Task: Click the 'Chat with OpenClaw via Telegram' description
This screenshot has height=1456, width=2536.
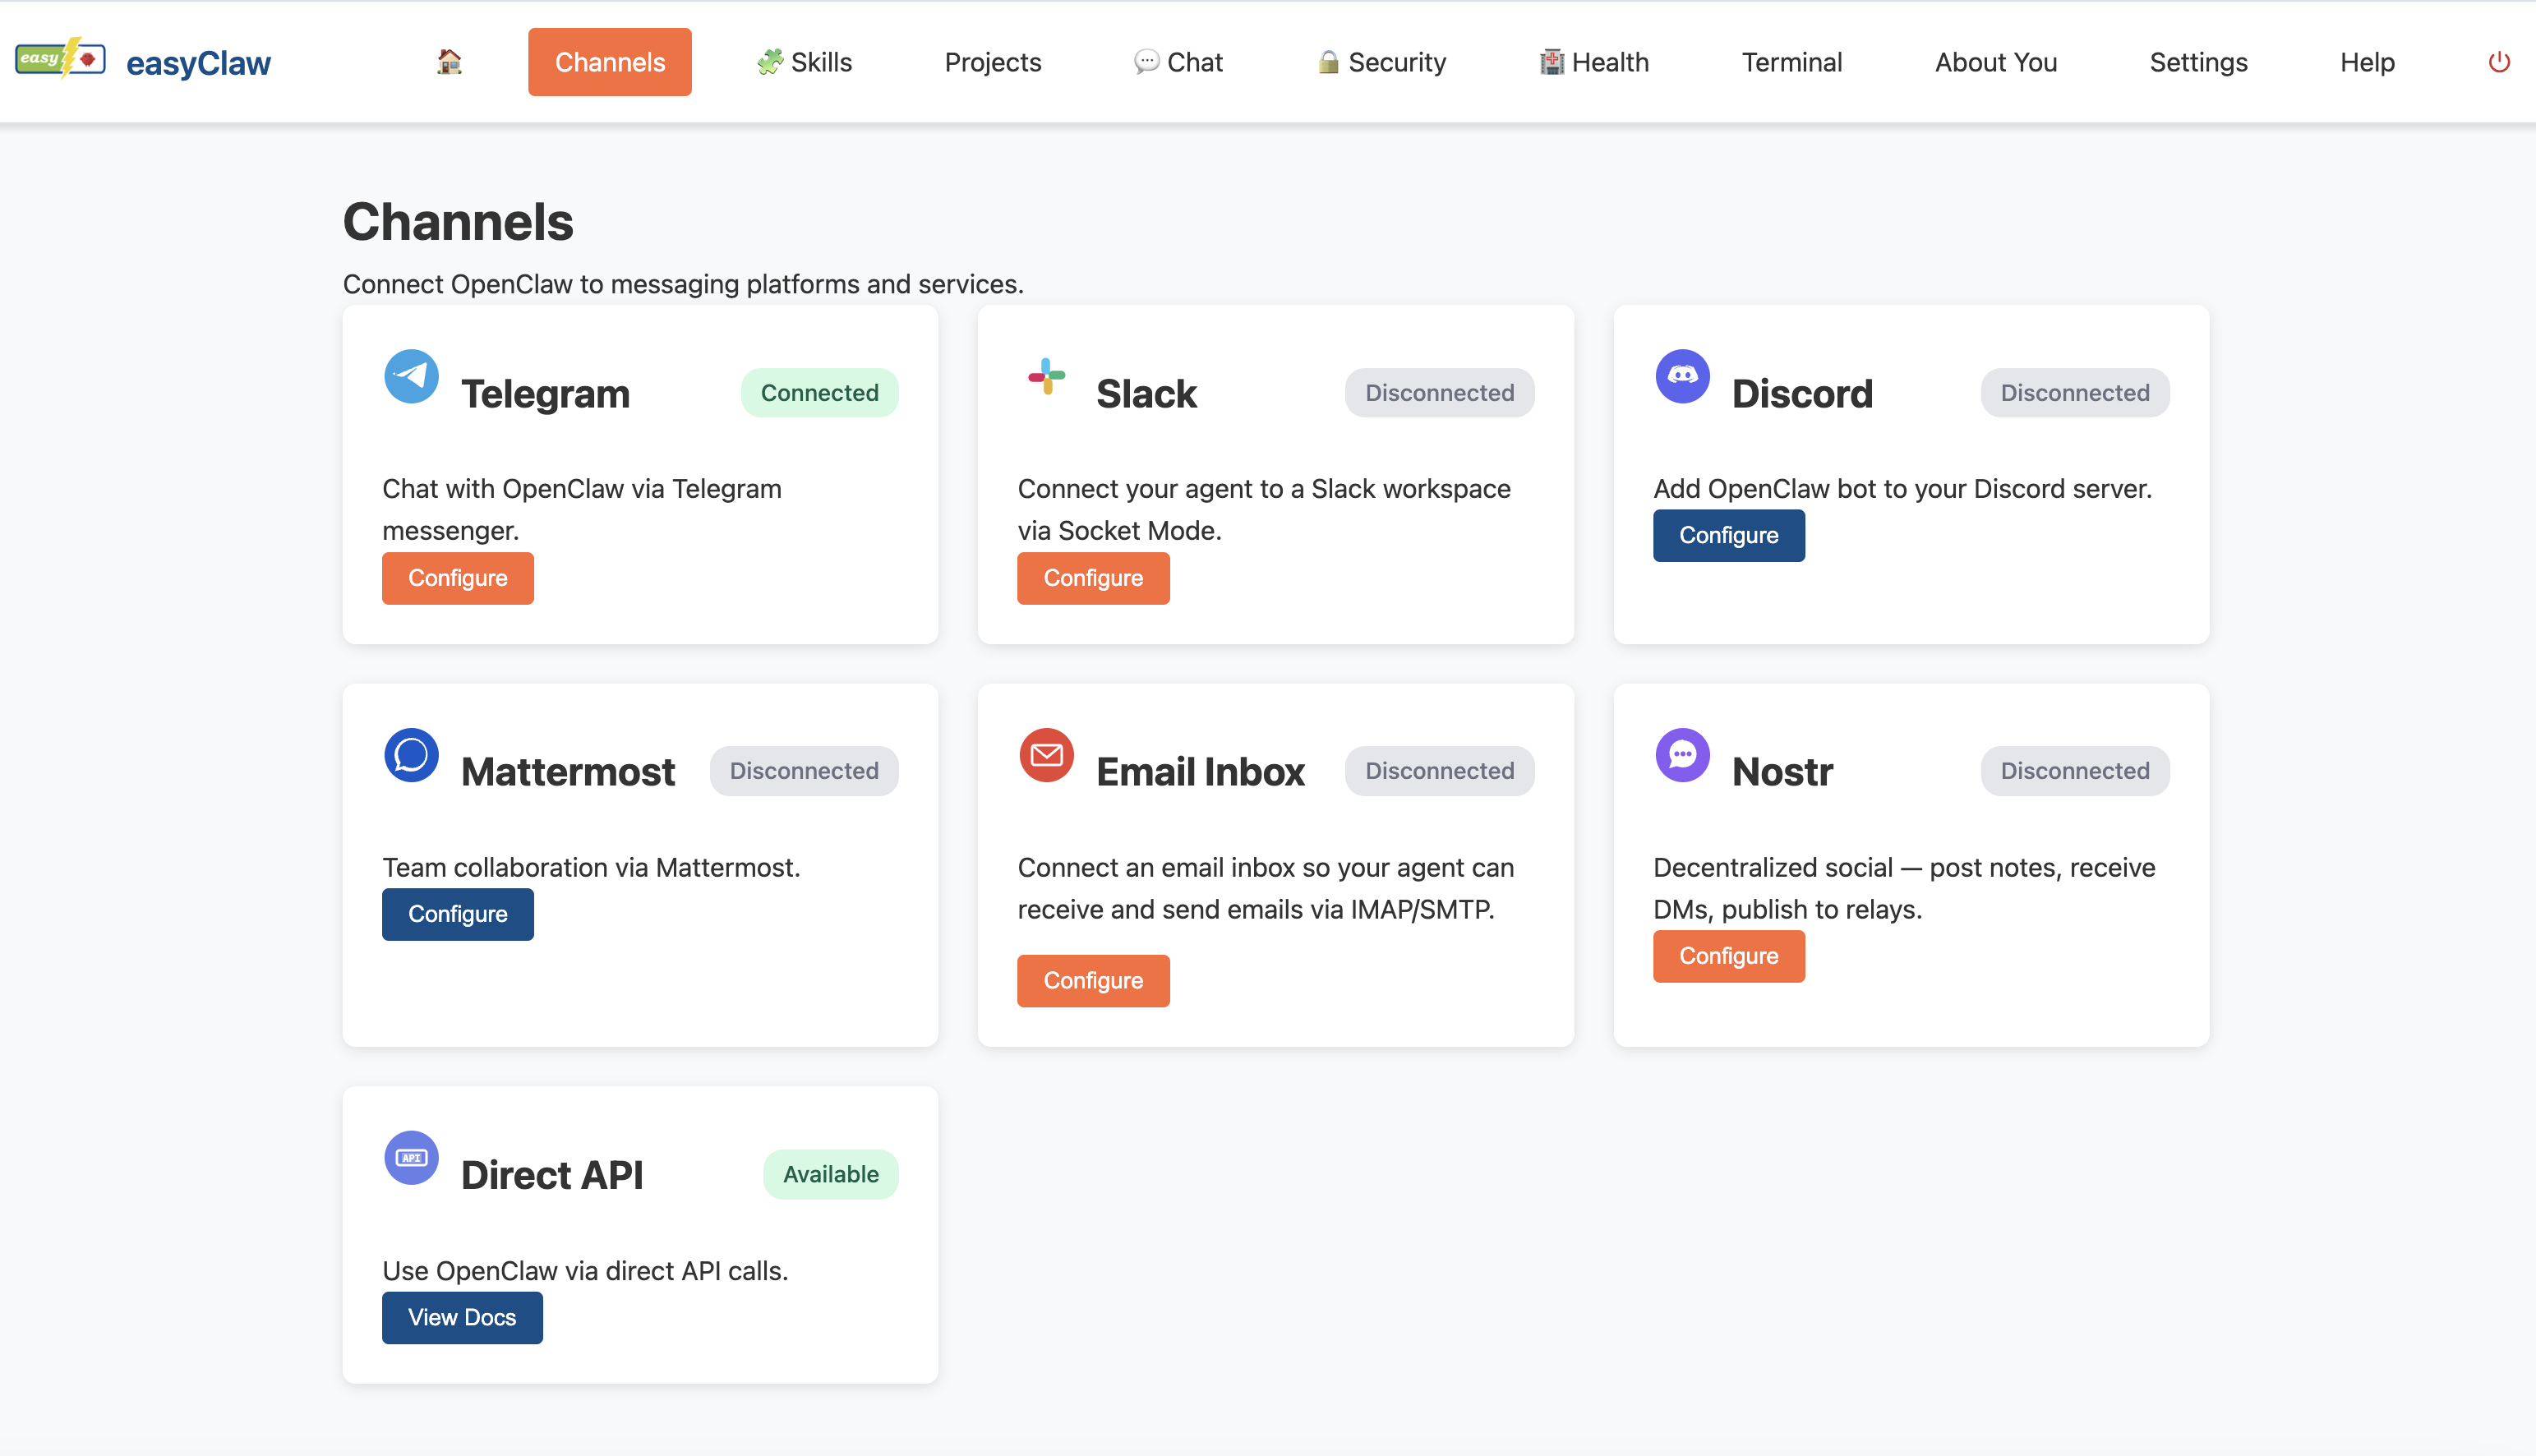Action: [582, 509]
